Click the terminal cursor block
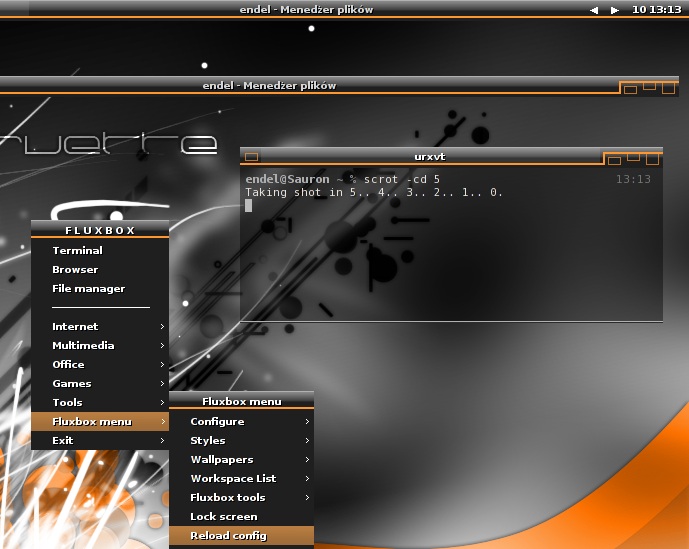689x549 pixels. pyautogui.click(x=249, y=205)
